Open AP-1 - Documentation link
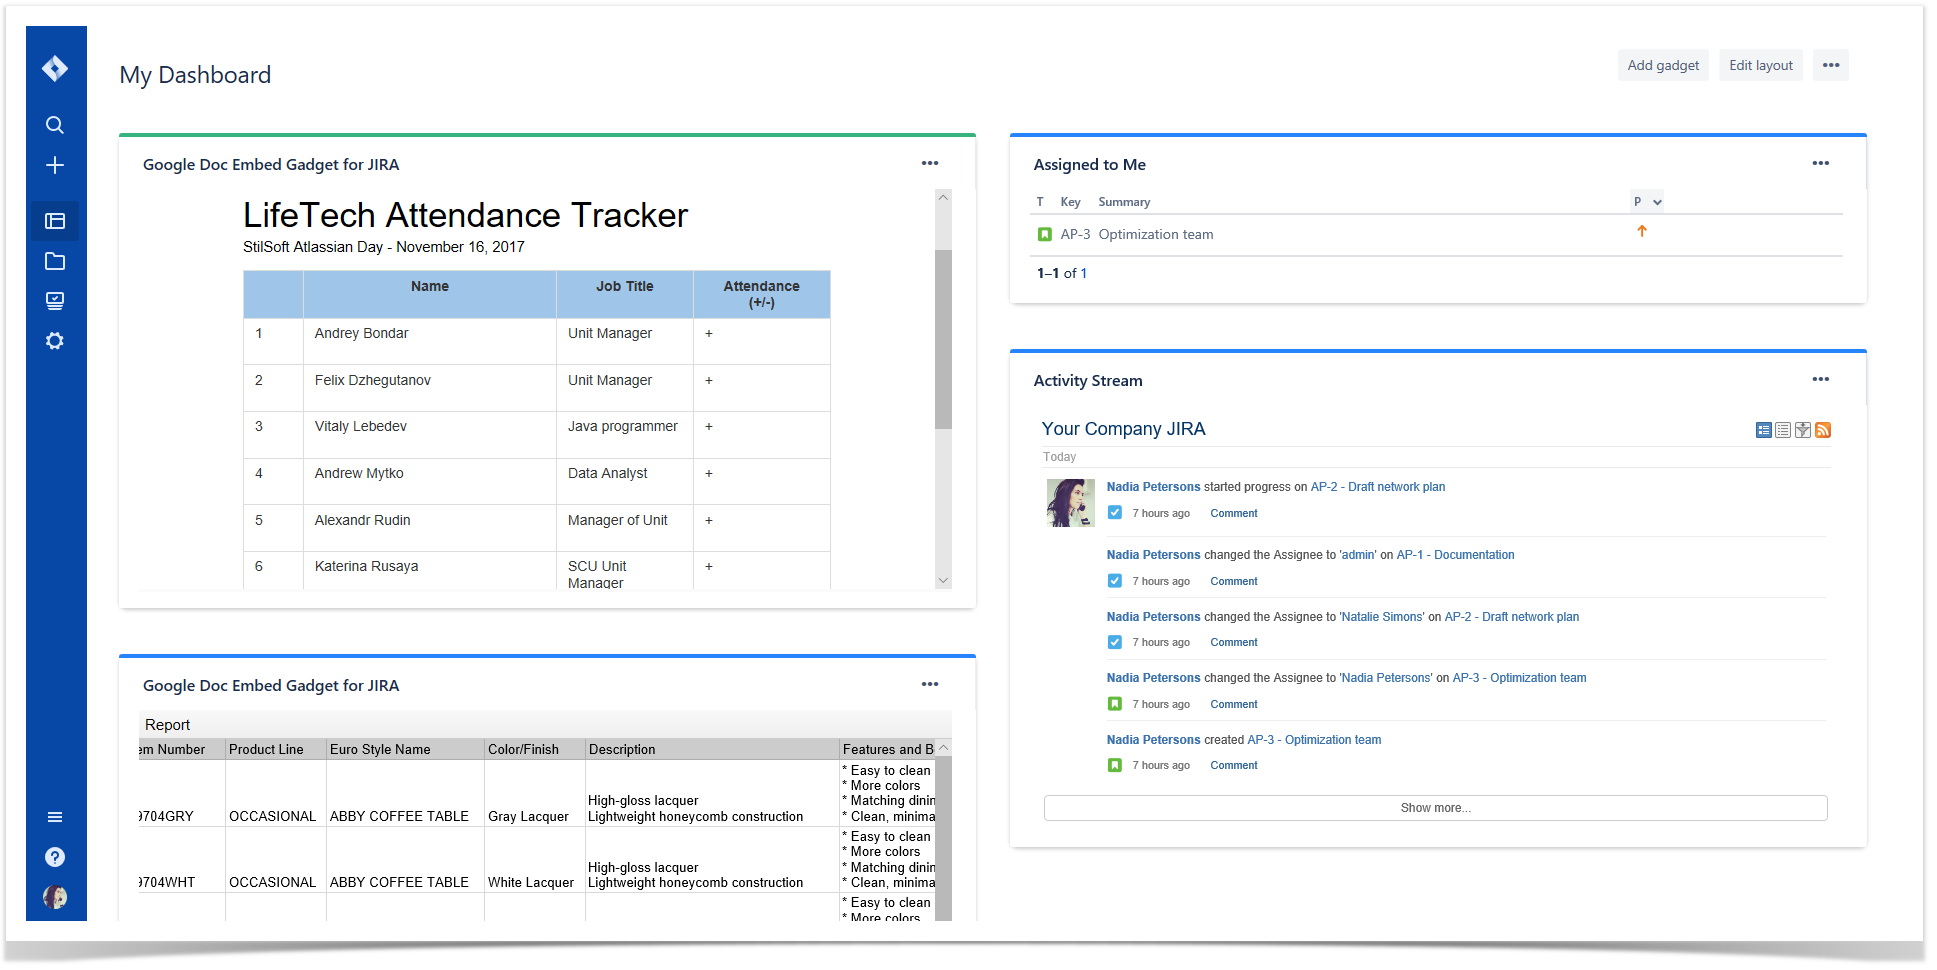1937x970 pixels. [x=1455, y=555]
